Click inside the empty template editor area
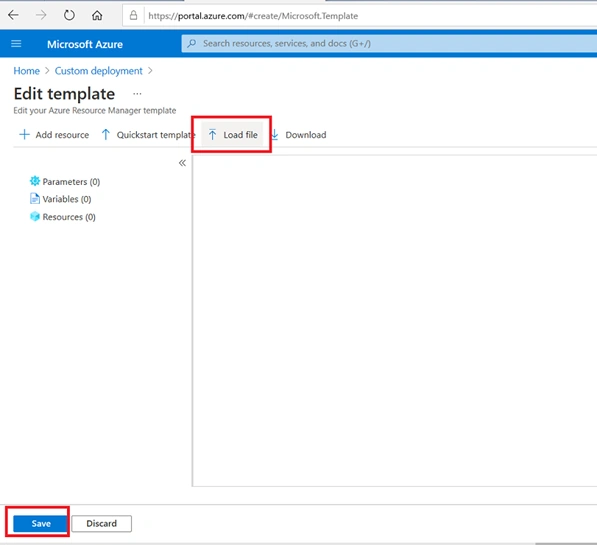The image size is (597, 545). [394, 321]
